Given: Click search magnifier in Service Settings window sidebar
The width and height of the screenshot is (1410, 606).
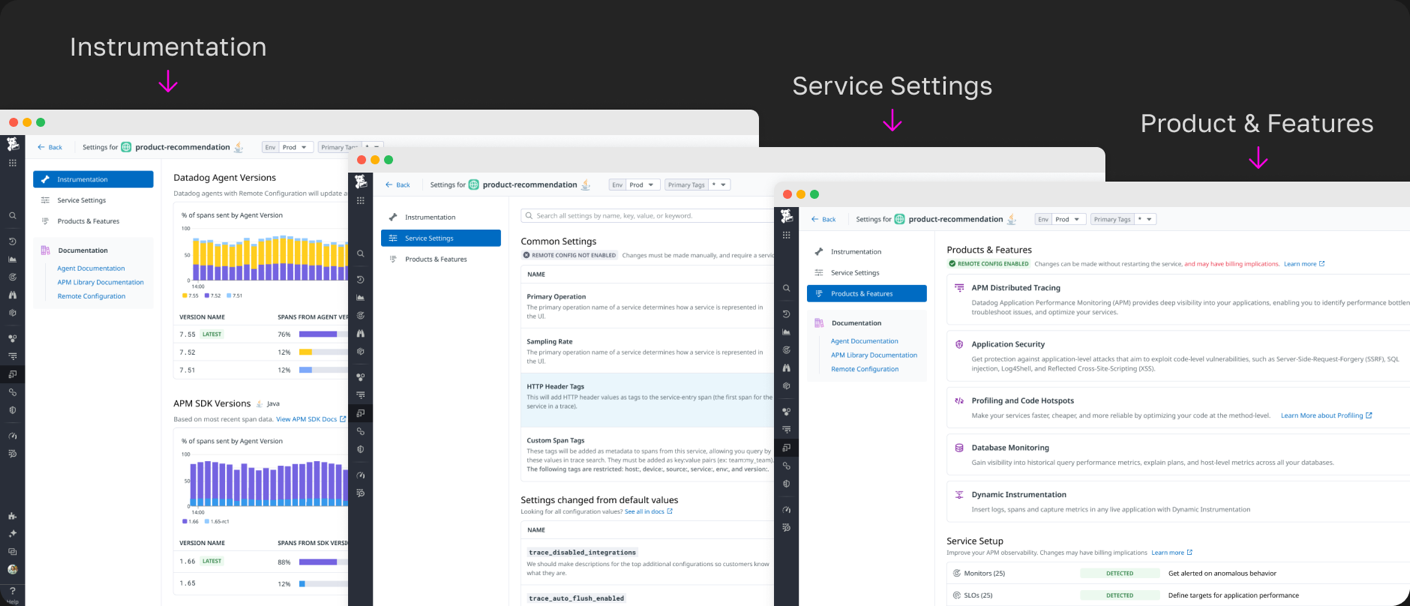Looking at the screenshot, I should pos(361,253).
